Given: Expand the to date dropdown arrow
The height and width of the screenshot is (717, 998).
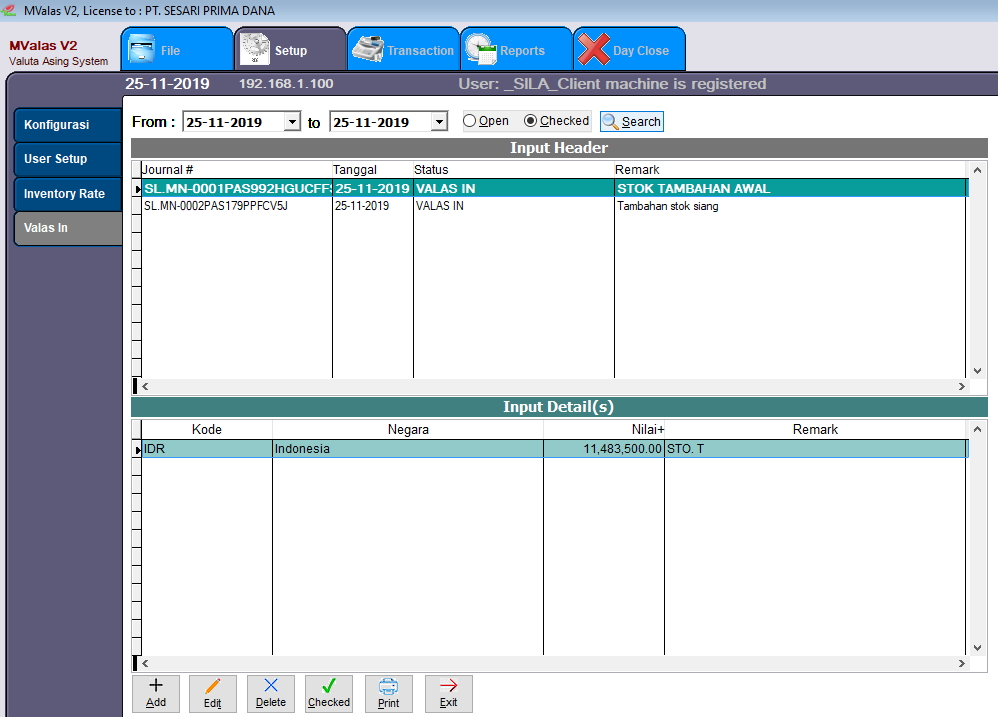Looking at the screenshot, I should point(439,122).
